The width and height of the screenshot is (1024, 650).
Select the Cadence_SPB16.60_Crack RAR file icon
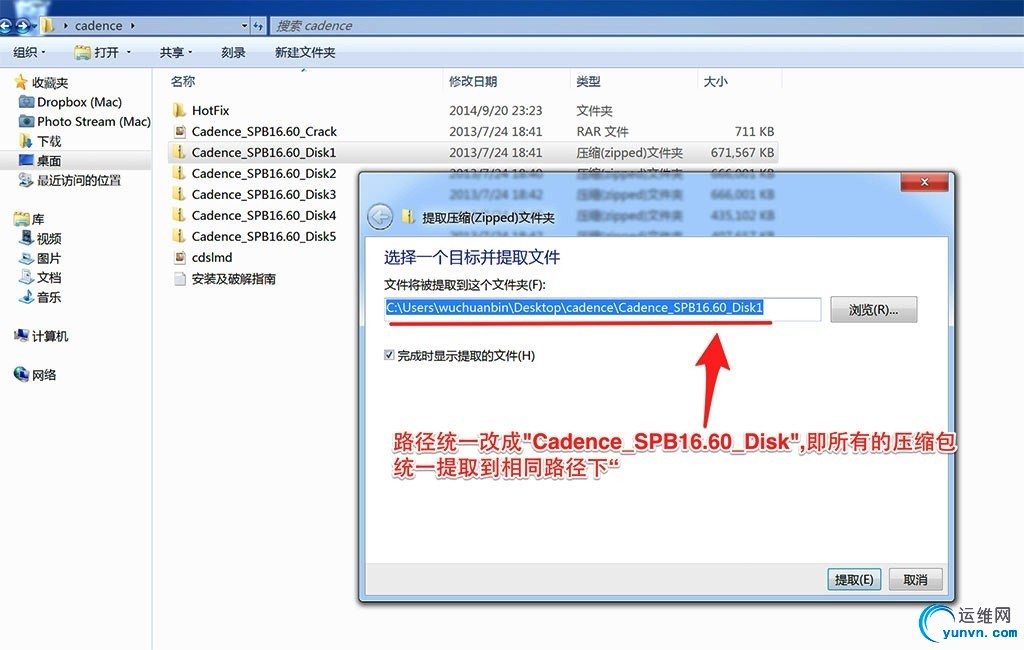[x=180, y=131]
